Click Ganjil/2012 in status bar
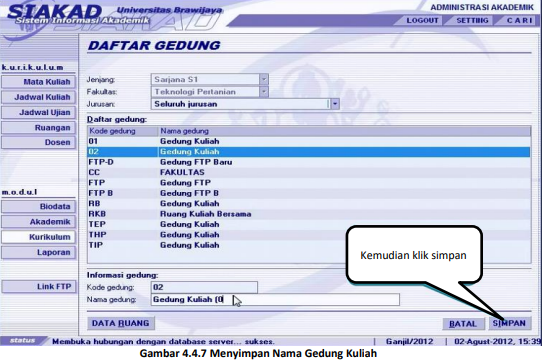 click(x=409, y=341)
